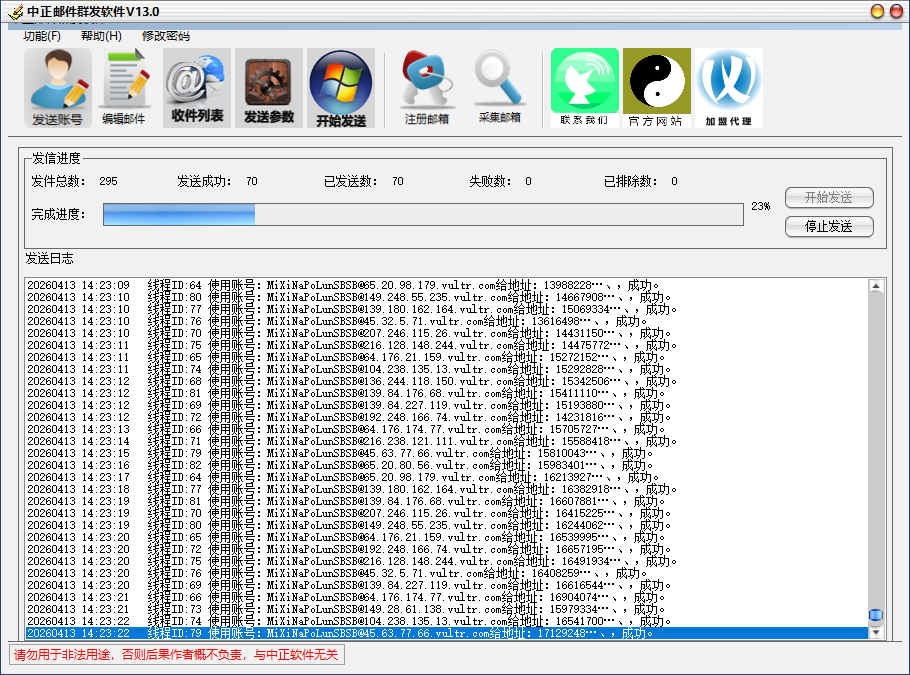Open the 帮助(H) menu

pos(101,36)
